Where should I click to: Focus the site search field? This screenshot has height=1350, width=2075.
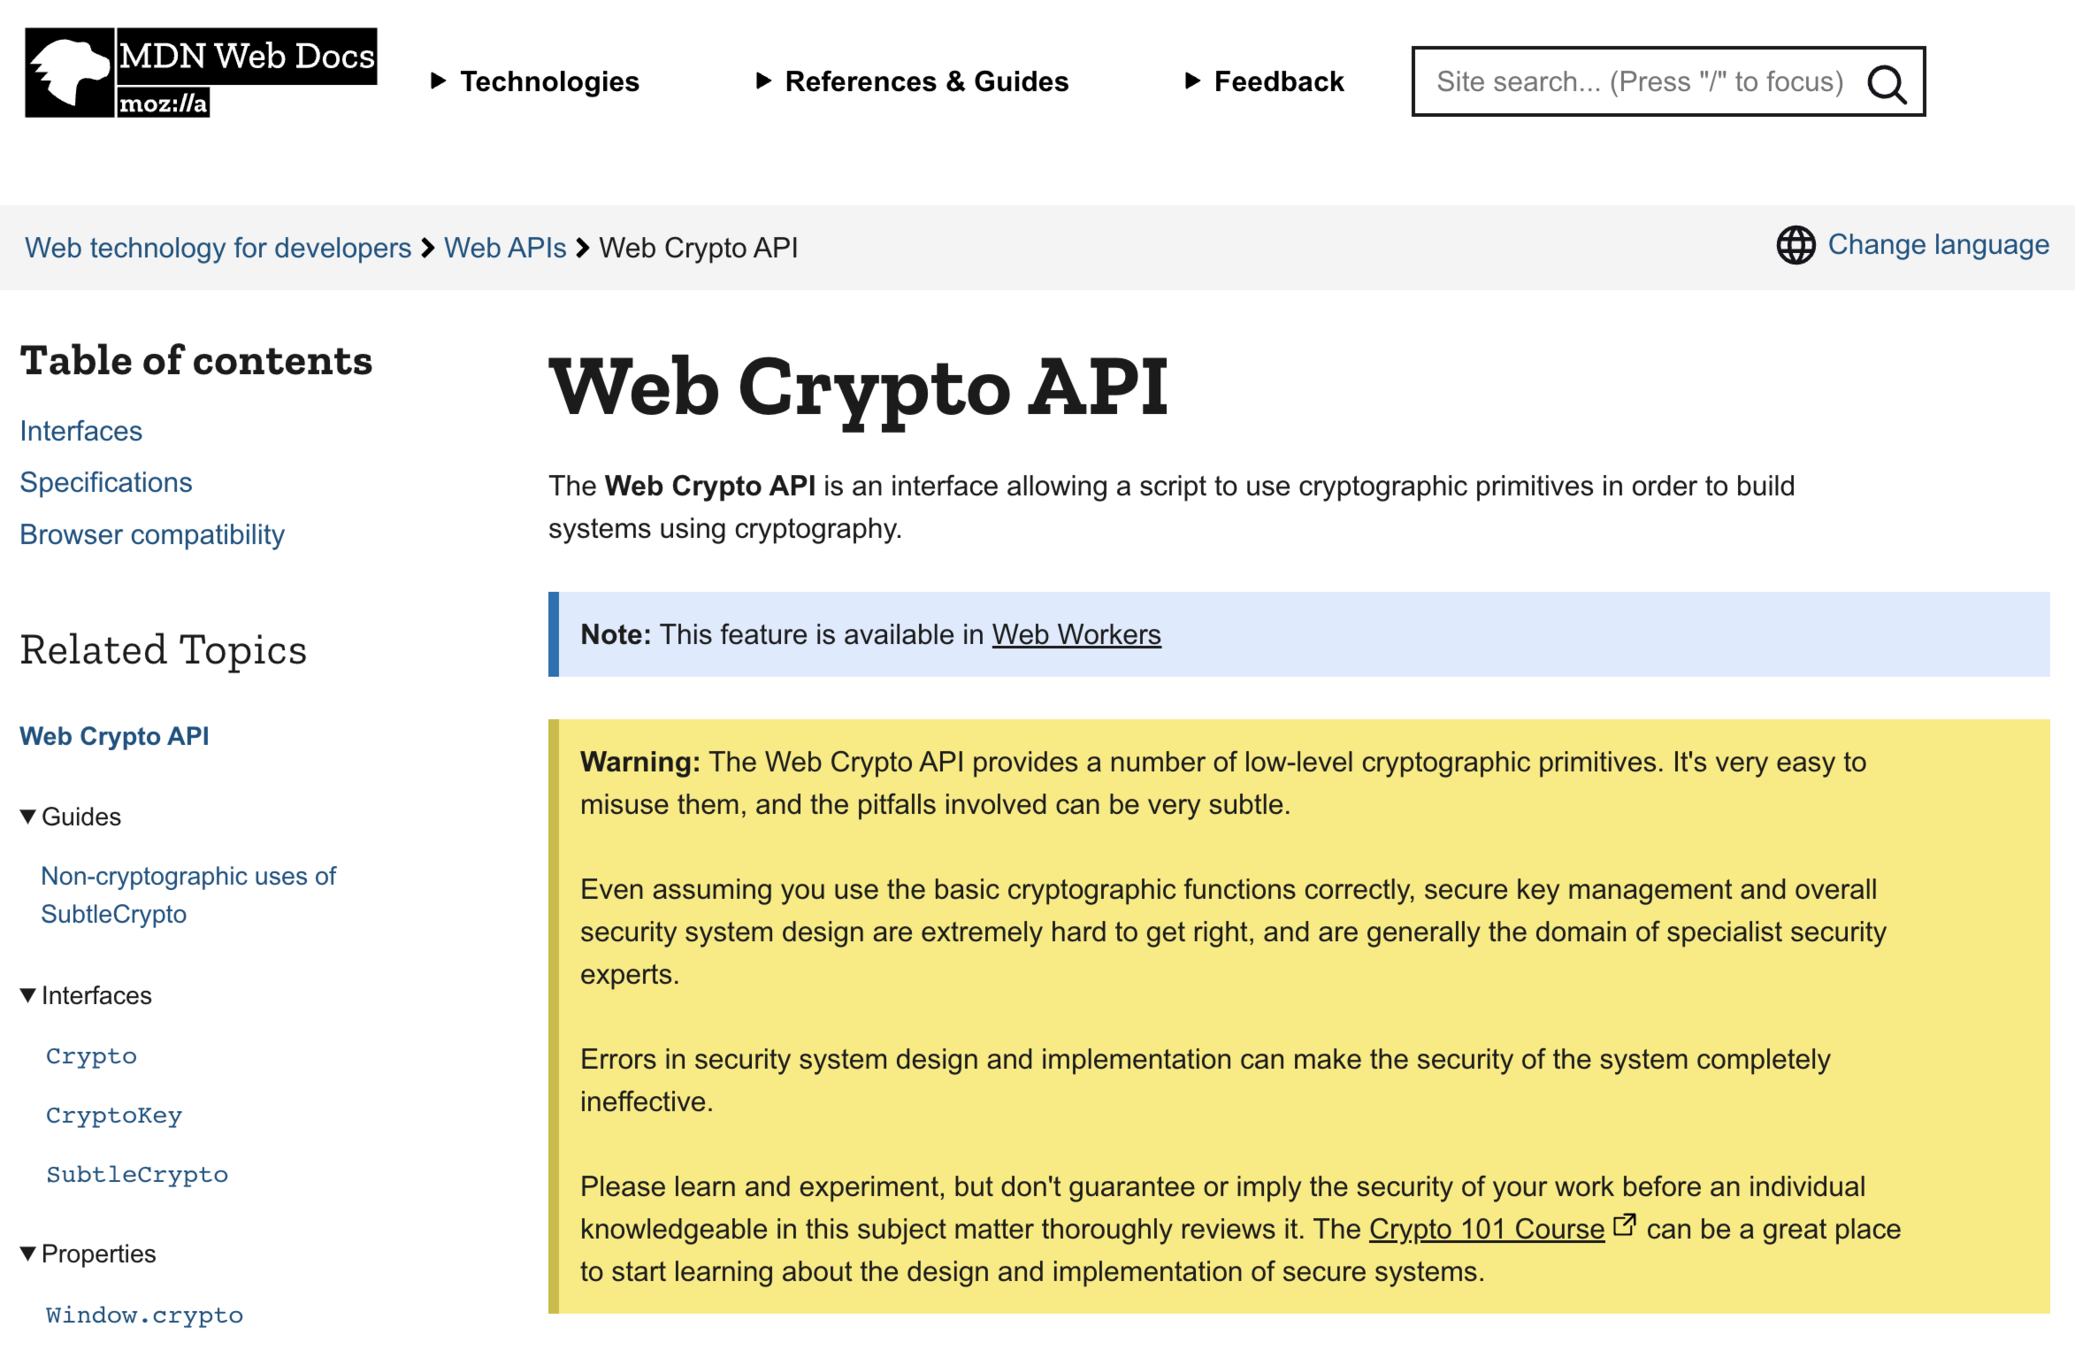click(1640, 82)
